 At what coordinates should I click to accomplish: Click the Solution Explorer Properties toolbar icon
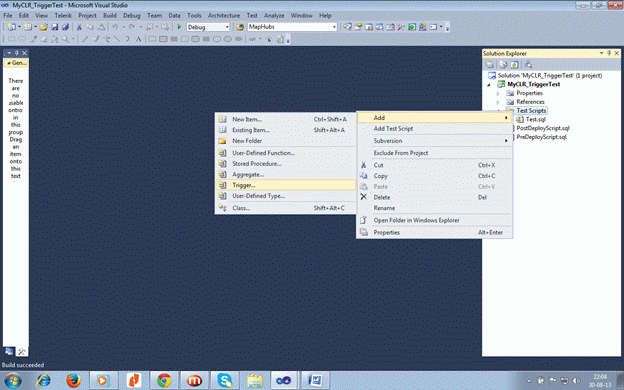pyautogui.click(x=489, y=64)
